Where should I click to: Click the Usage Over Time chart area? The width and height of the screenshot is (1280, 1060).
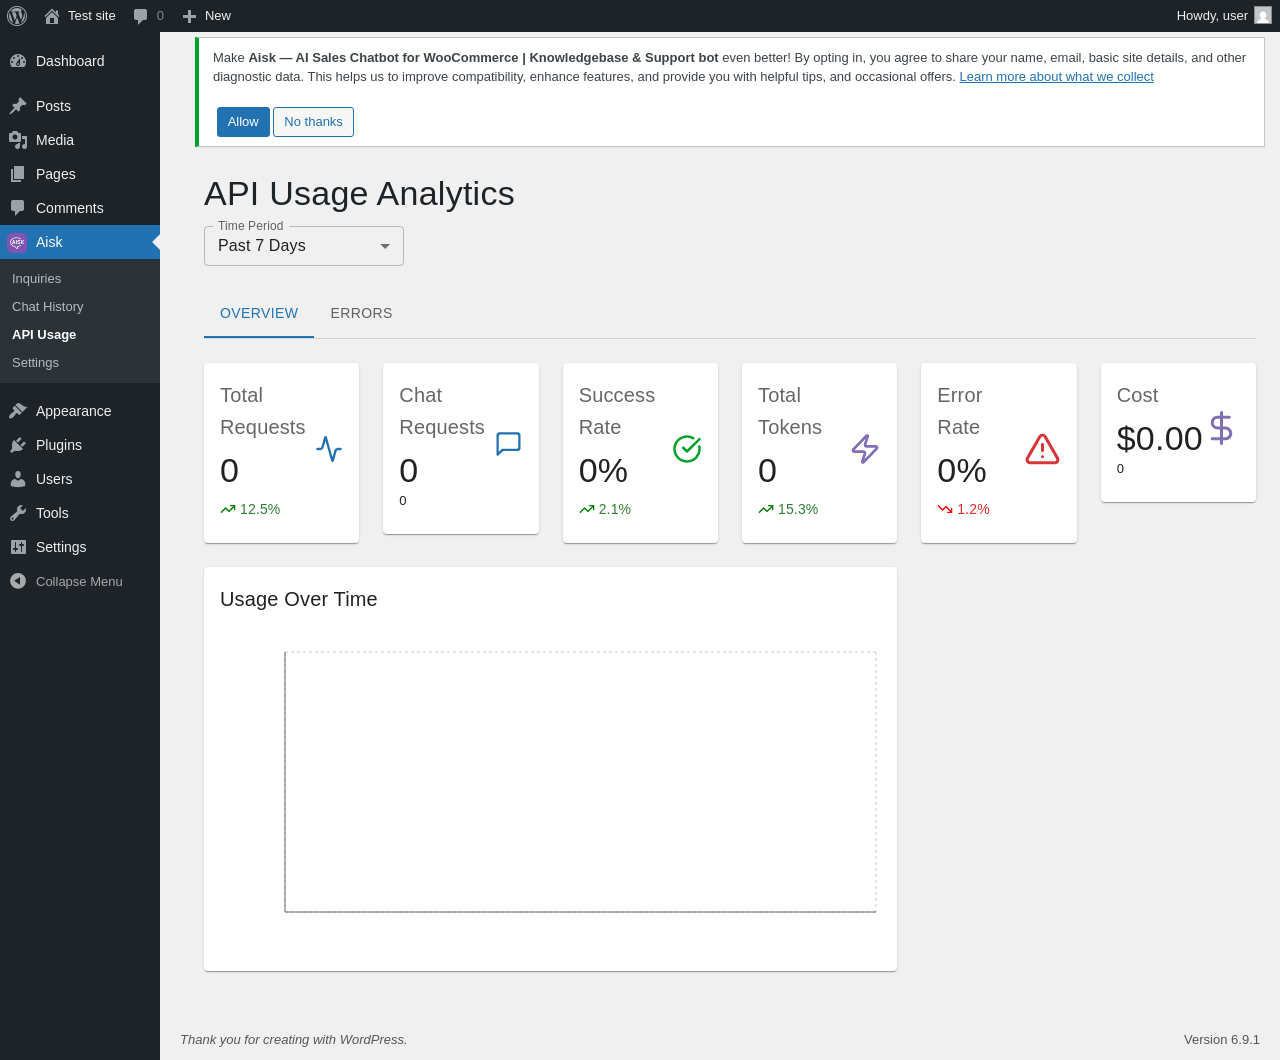580,782
